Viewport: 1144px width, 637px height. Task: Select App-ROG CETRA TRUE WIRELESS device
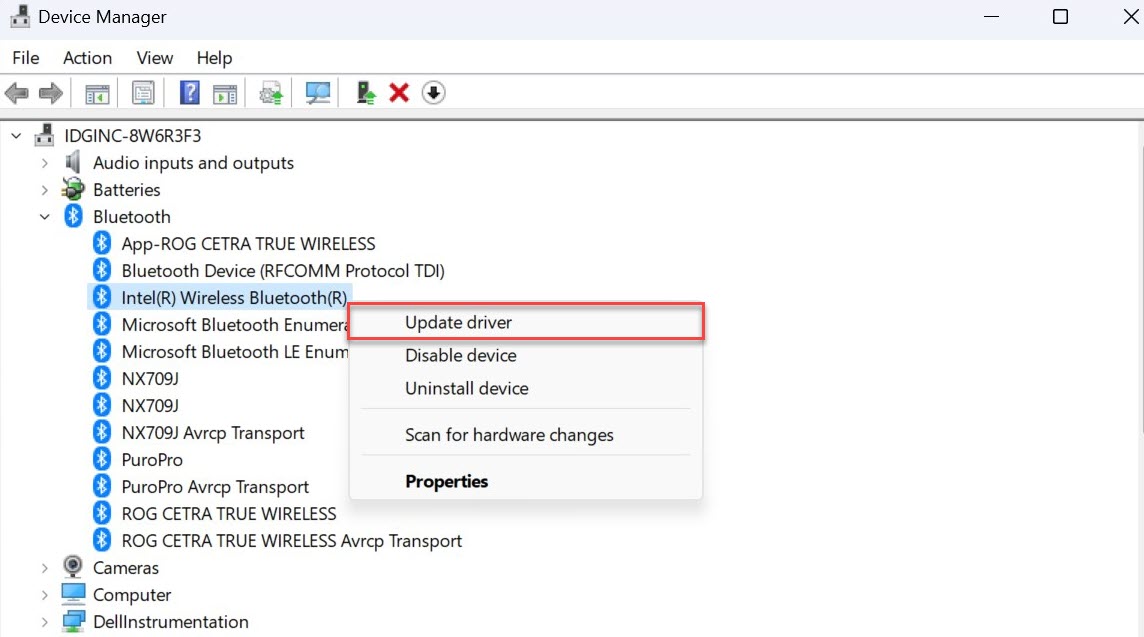pyautogui.click(x=248, y=244)
